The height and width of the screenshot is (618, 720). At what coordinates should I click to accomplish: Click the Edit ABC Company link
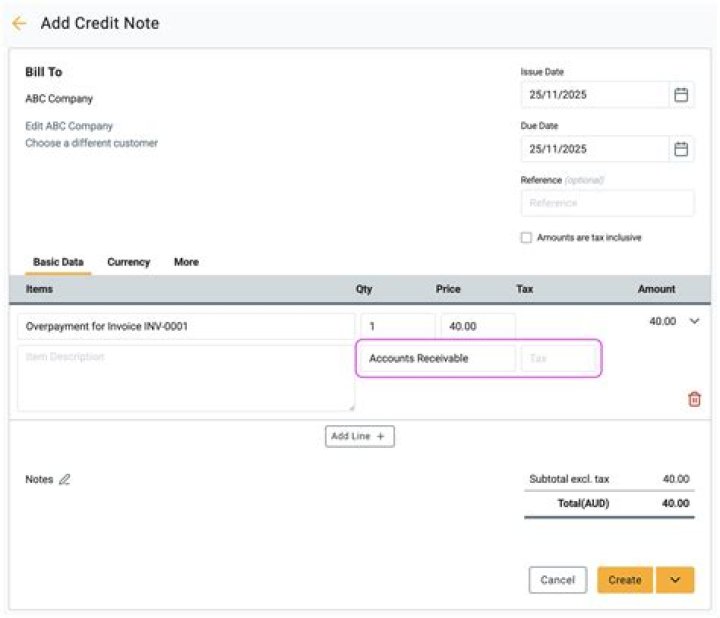pyautogui.click(x=69, y=126)
